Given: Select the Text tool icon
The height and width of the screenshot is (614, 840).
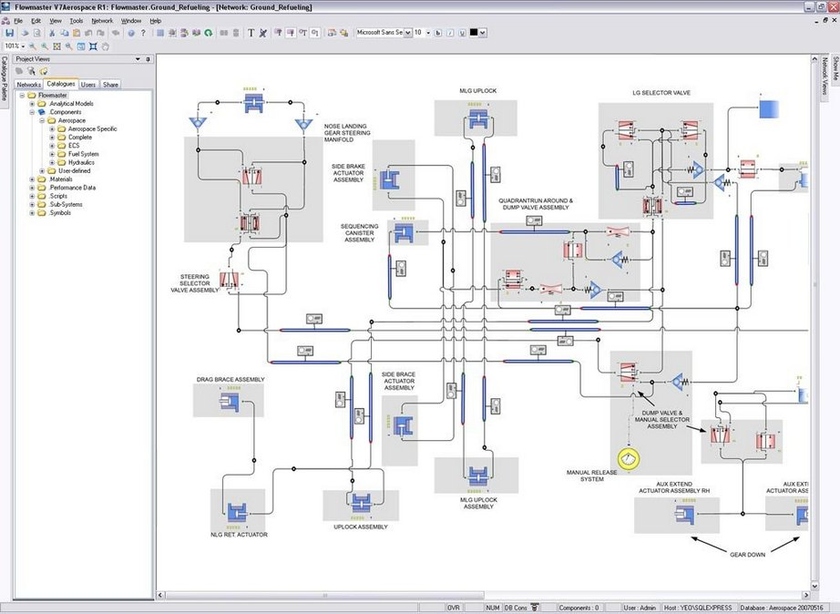Looking at the screenshot, I should click(x=251, y=33).
